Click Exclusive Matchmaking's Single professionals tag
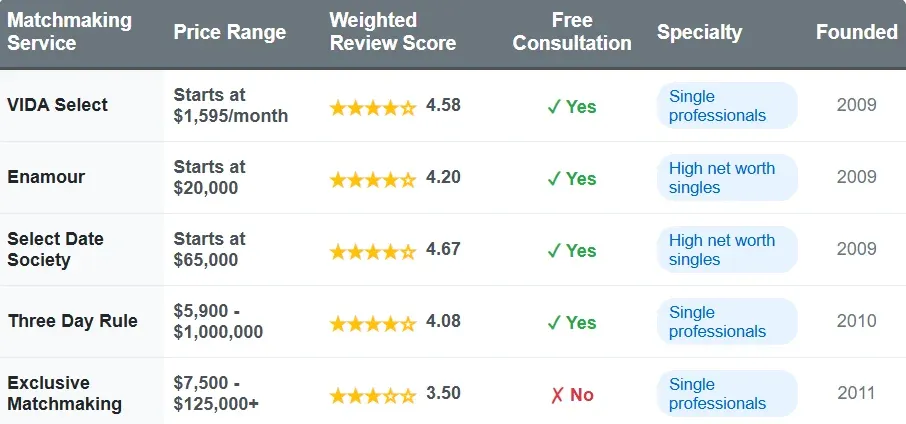The width and height of the screenshot is (906, 424). (727, 394)
